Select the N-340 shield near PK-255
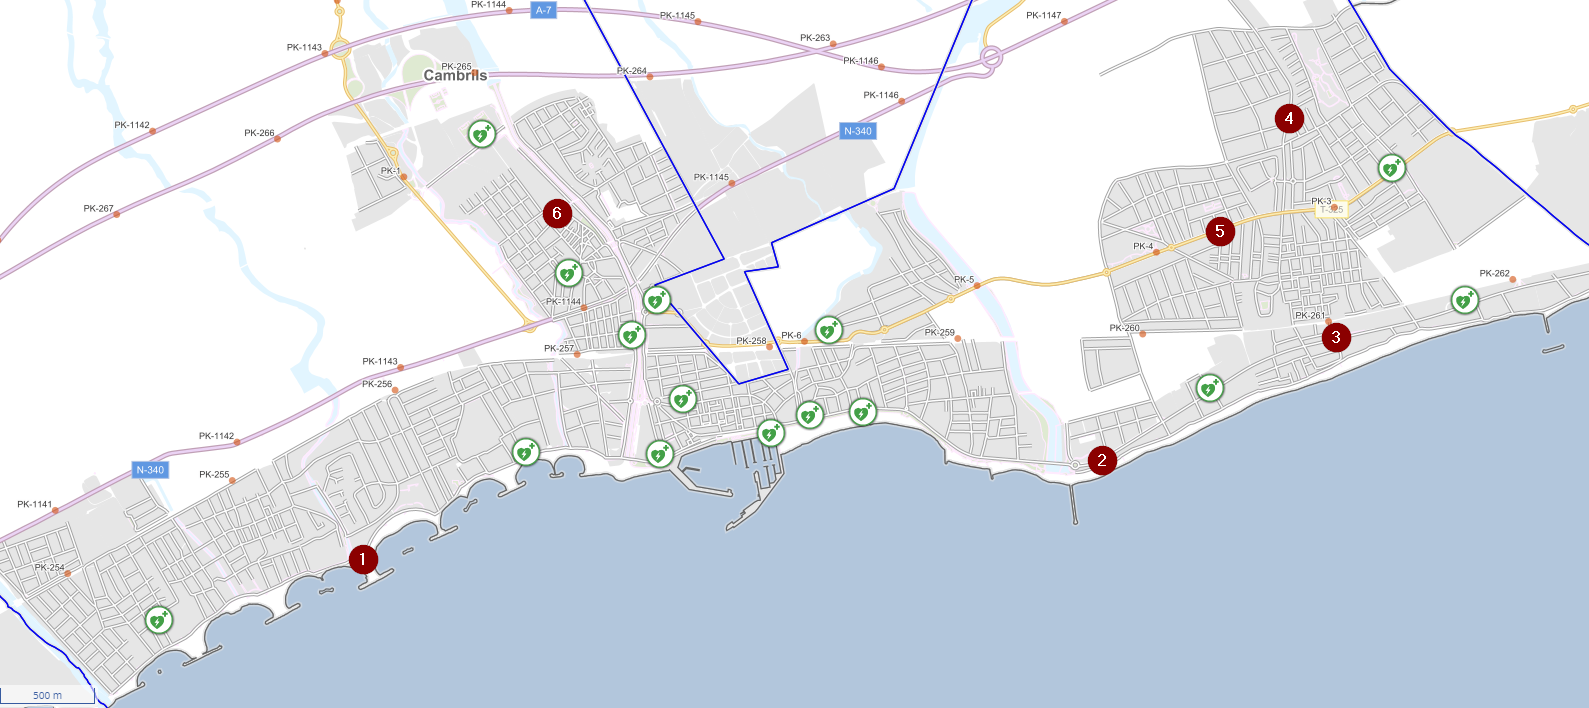Screen dimensions: 1589x708 point(150,470)
